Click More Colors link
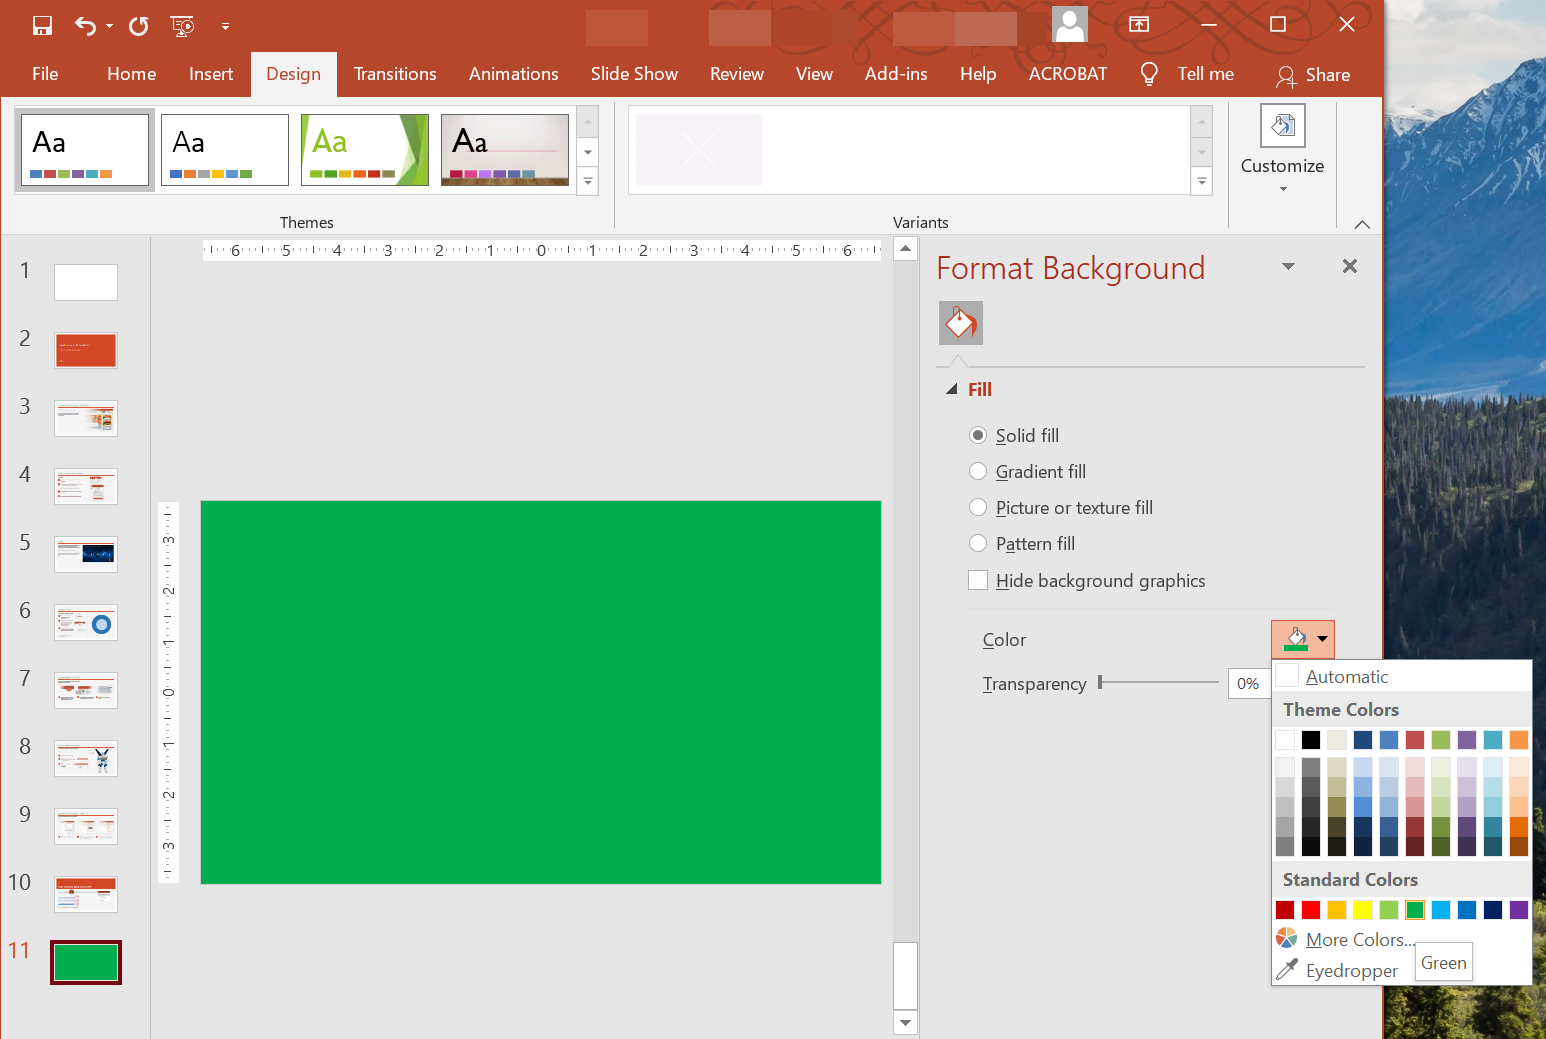The height and width of the screenshot is (1039, 1546). point(1360,940)
